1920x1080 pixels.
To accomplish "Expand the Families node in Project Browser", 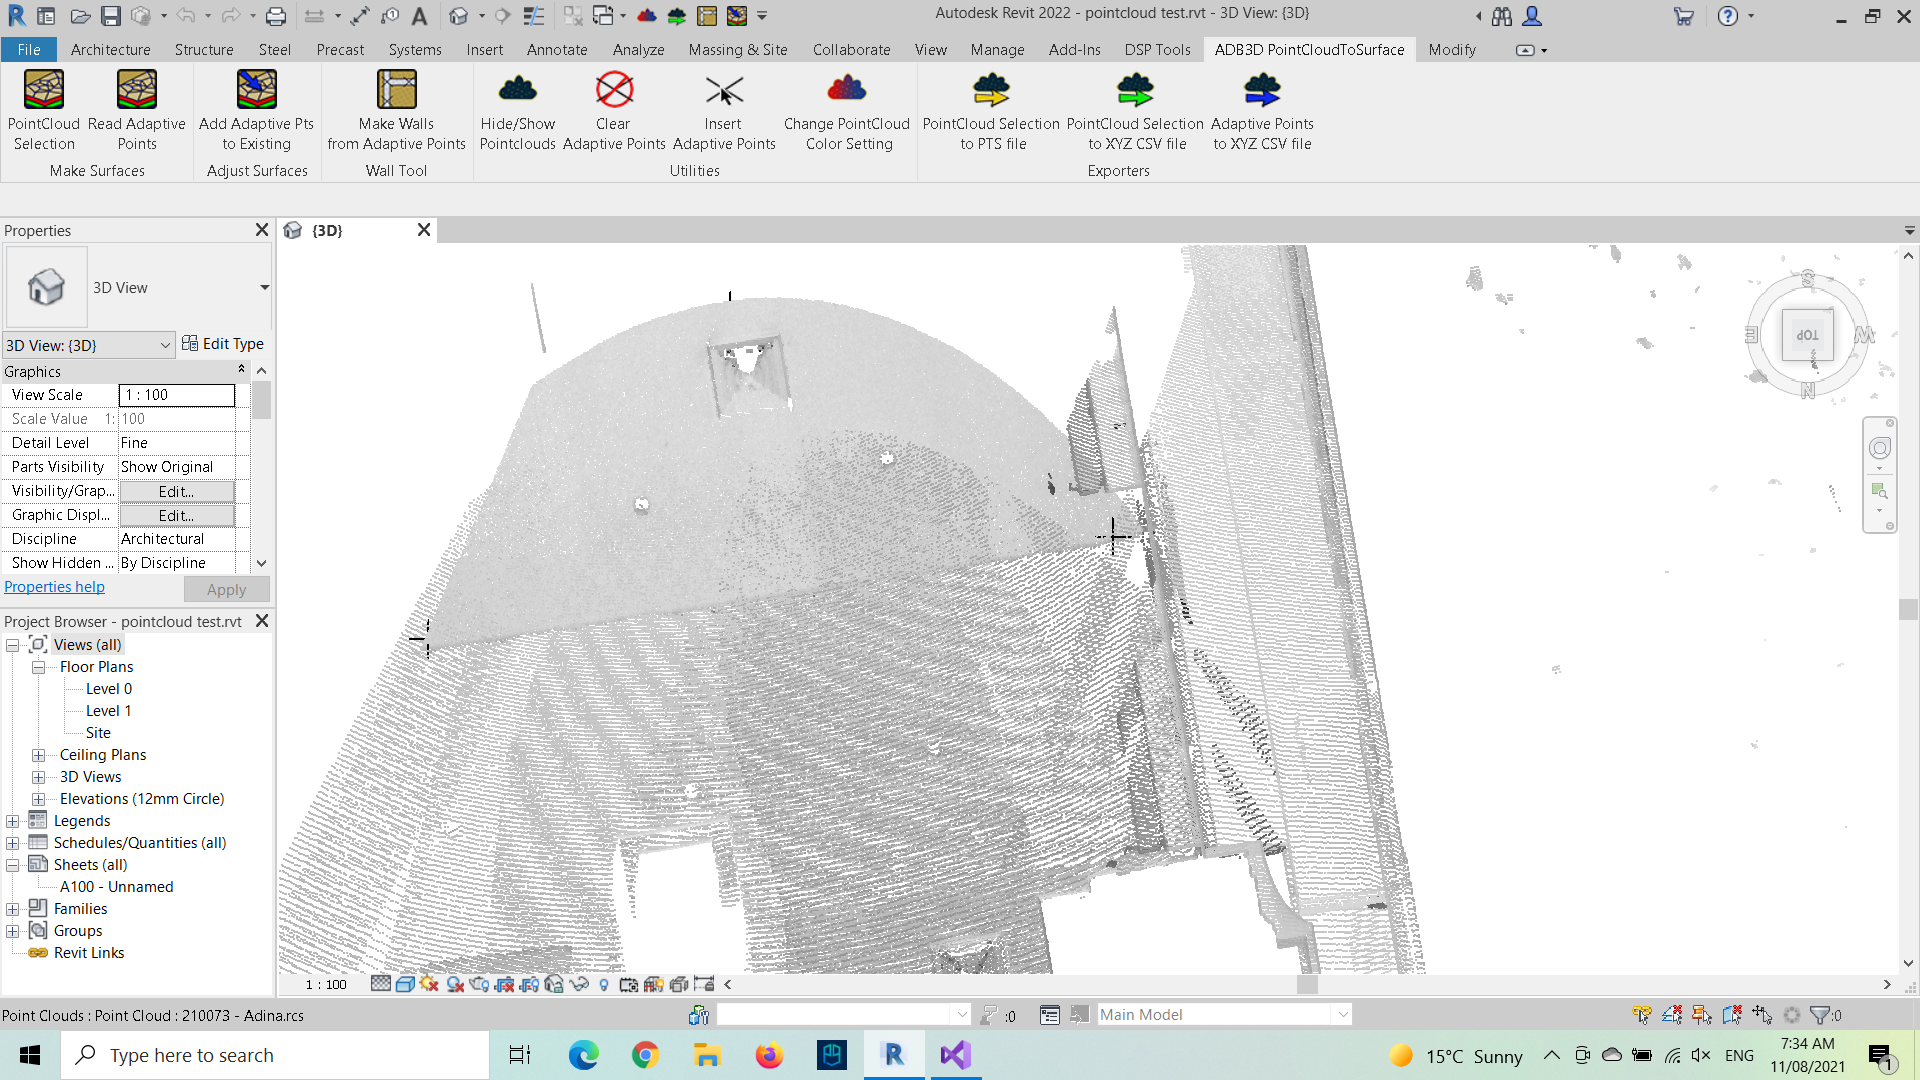I will click(x=13, y=909).
